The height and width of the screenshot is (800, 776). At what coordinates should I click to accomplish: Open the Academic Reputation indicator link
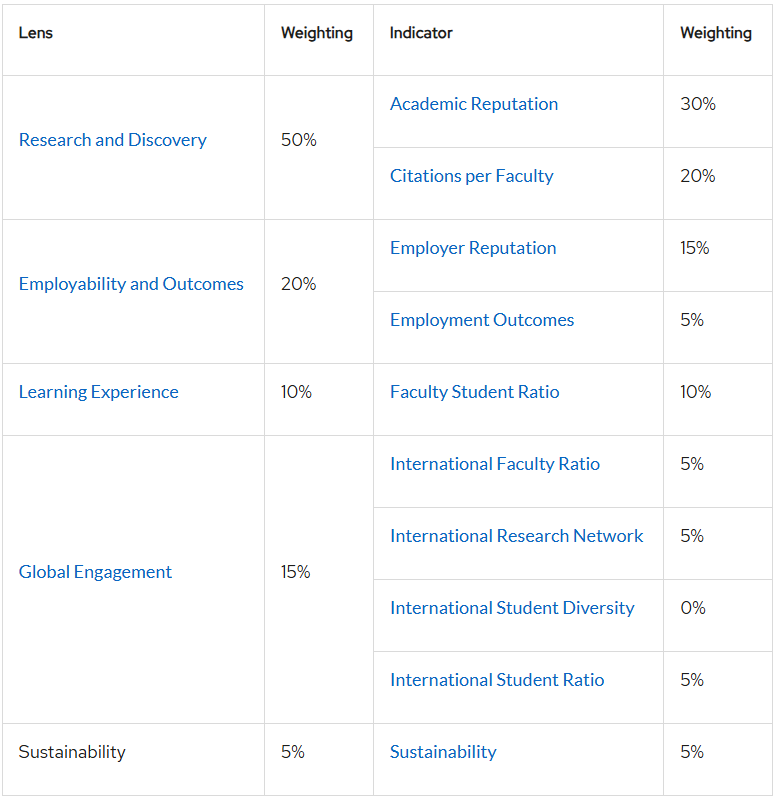[474, 104]
